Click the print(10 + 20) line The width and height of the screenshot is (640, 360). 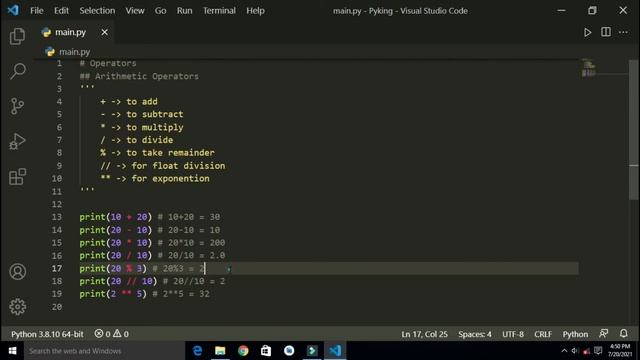pyautogui.click(x=149, y=217)
